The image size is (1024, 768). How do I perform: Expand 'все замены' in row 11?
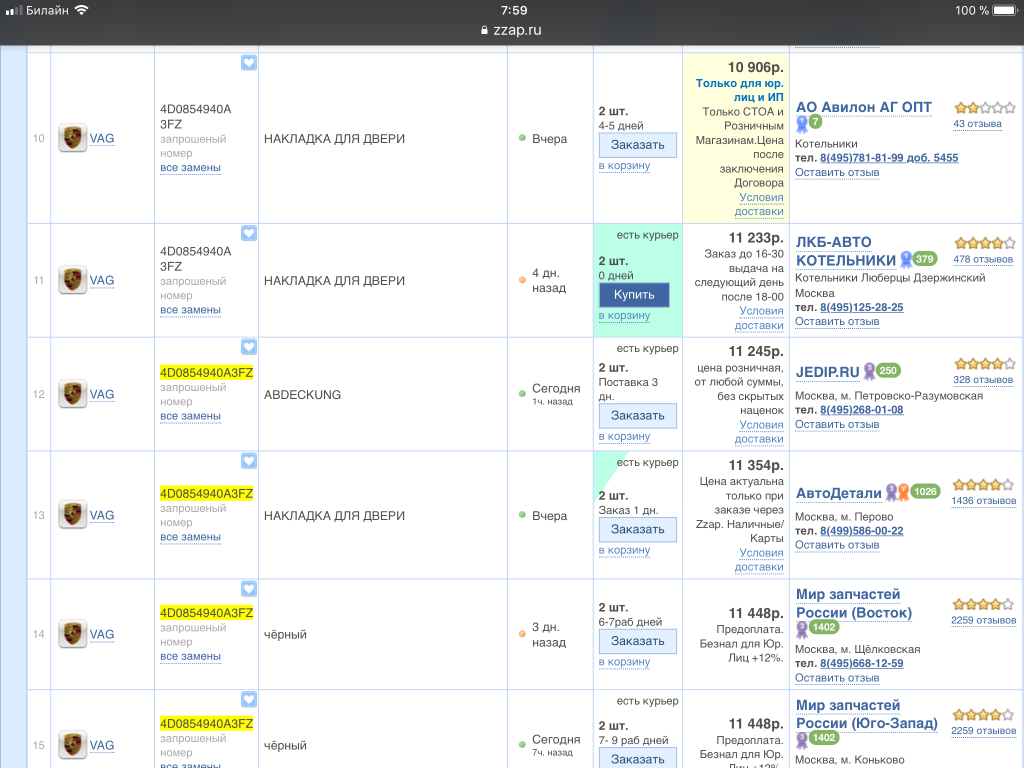tap(190, 310)
